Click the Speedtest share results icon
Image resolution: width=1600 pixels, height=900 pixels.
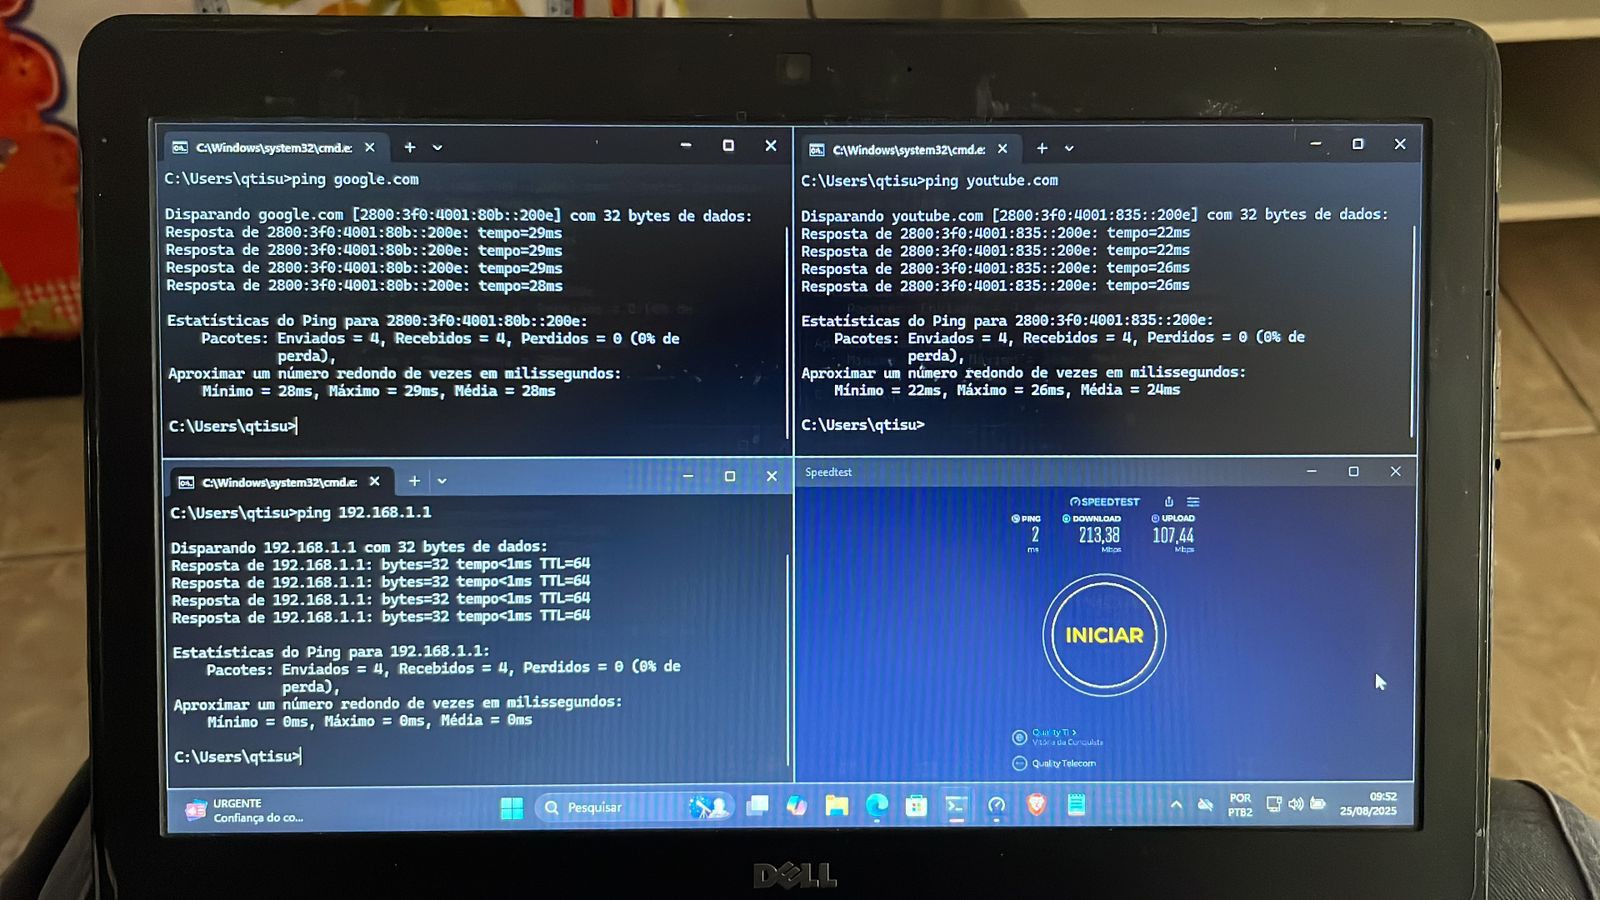click(1169, 502)
